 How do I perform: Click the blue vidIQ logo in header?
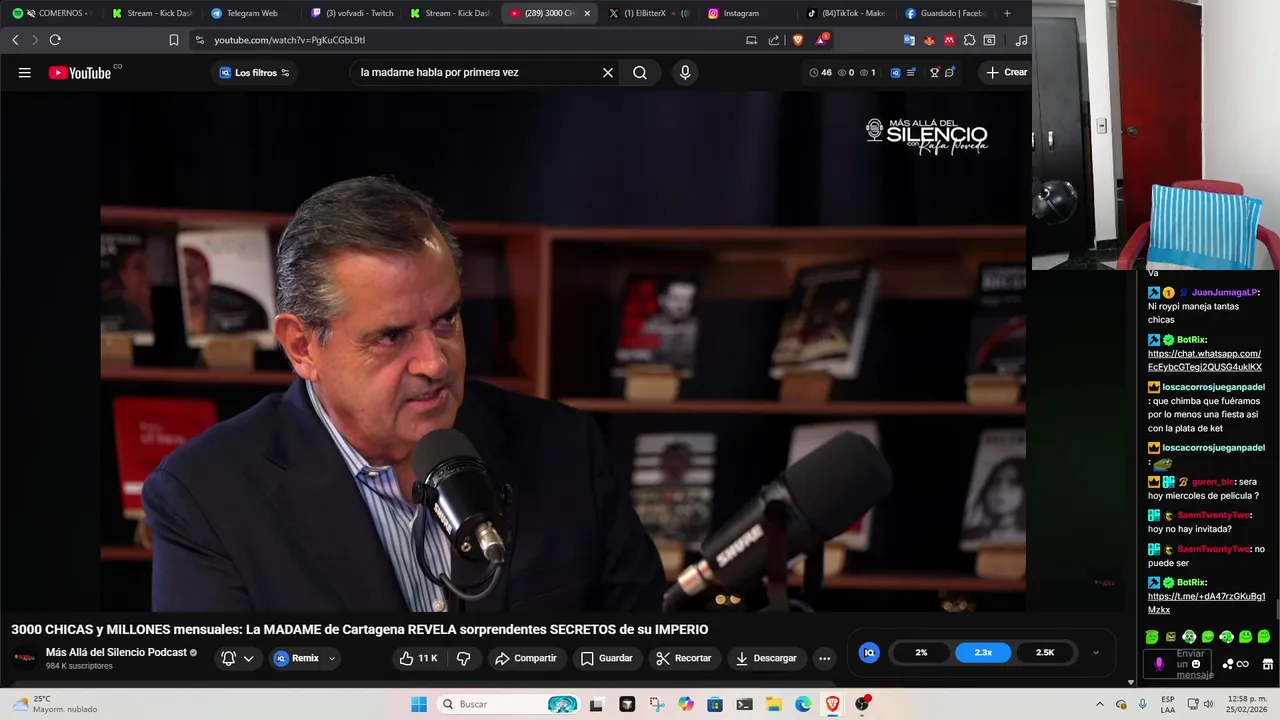click(x=895, y=72)
